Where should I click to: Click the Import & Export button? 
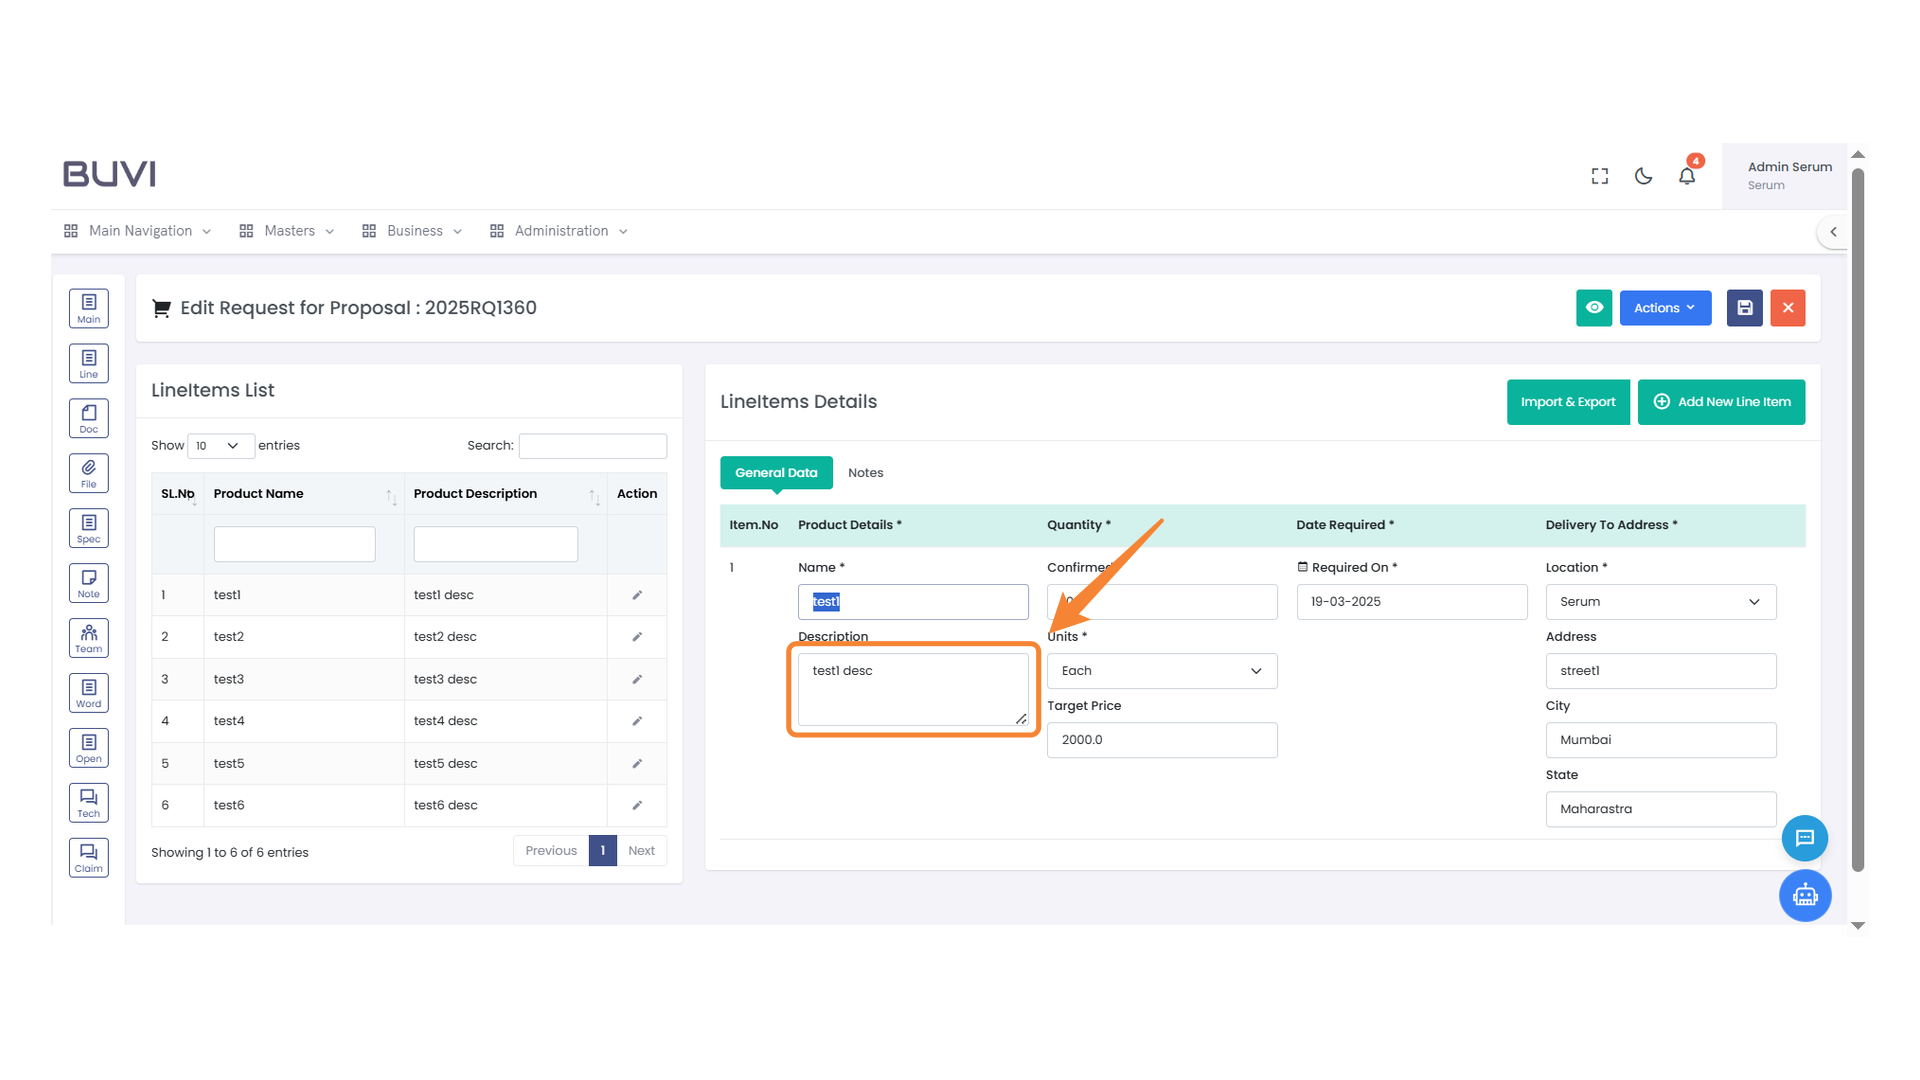[x=1568, y=401]
